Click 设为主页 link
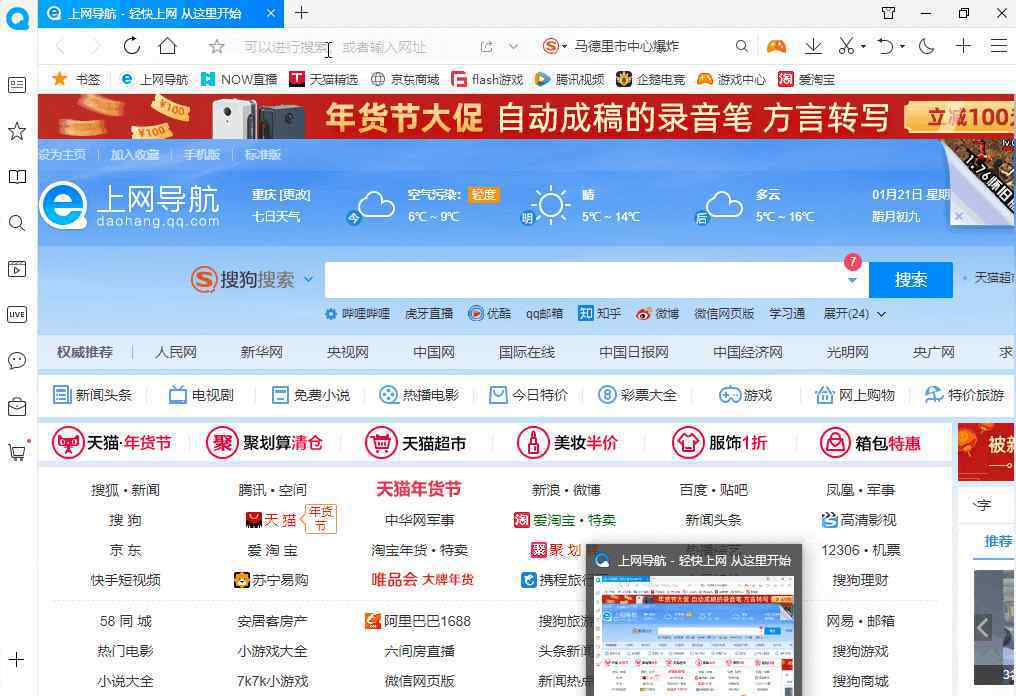 (62, 155)
